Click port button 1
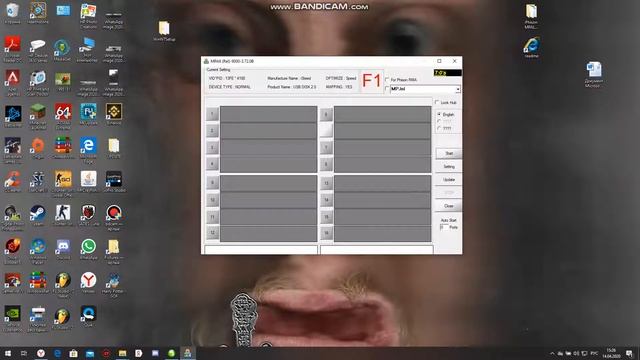This screenshot has width=640, height=360. (212, 114)
